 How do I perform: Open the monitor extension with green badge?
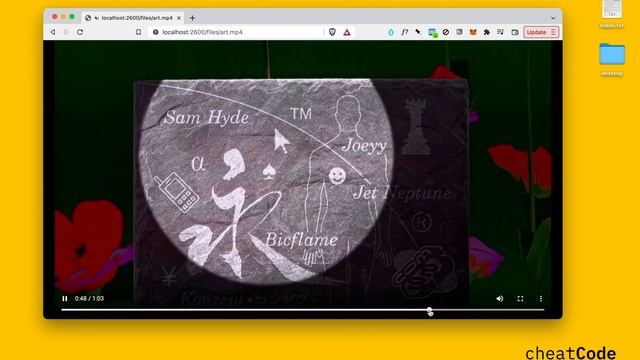click(x=433, y=32)
